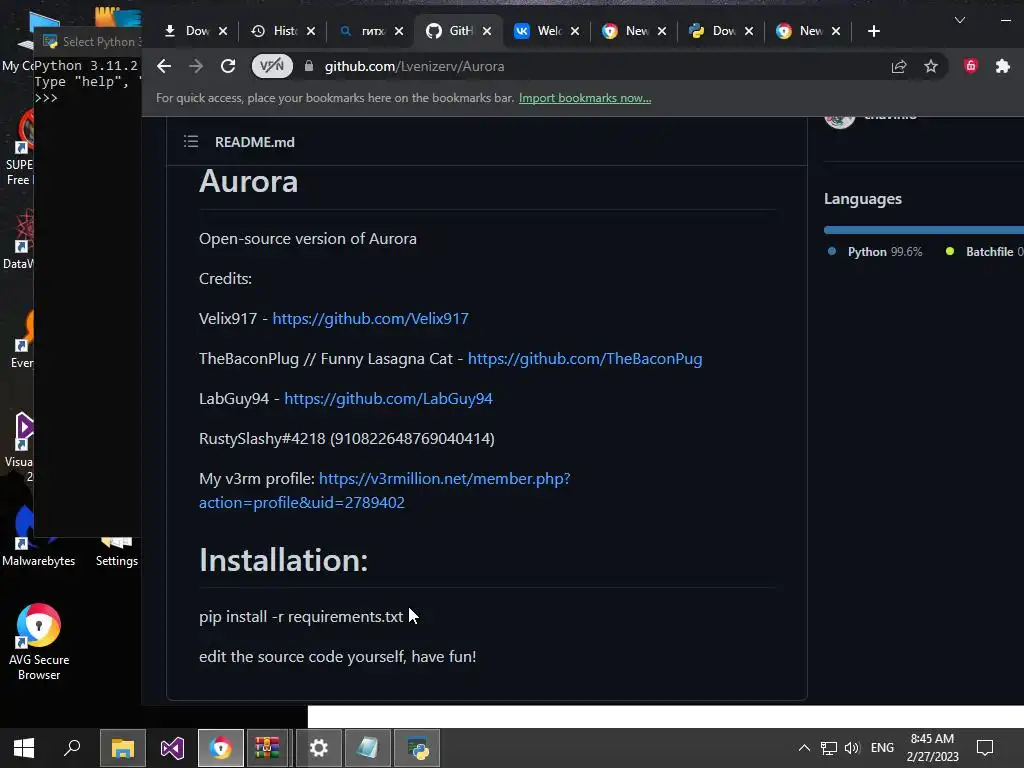This screenshot has width=1024, height=768.
Task: Open the clock showing 8:45 AM
Action: 932,748
